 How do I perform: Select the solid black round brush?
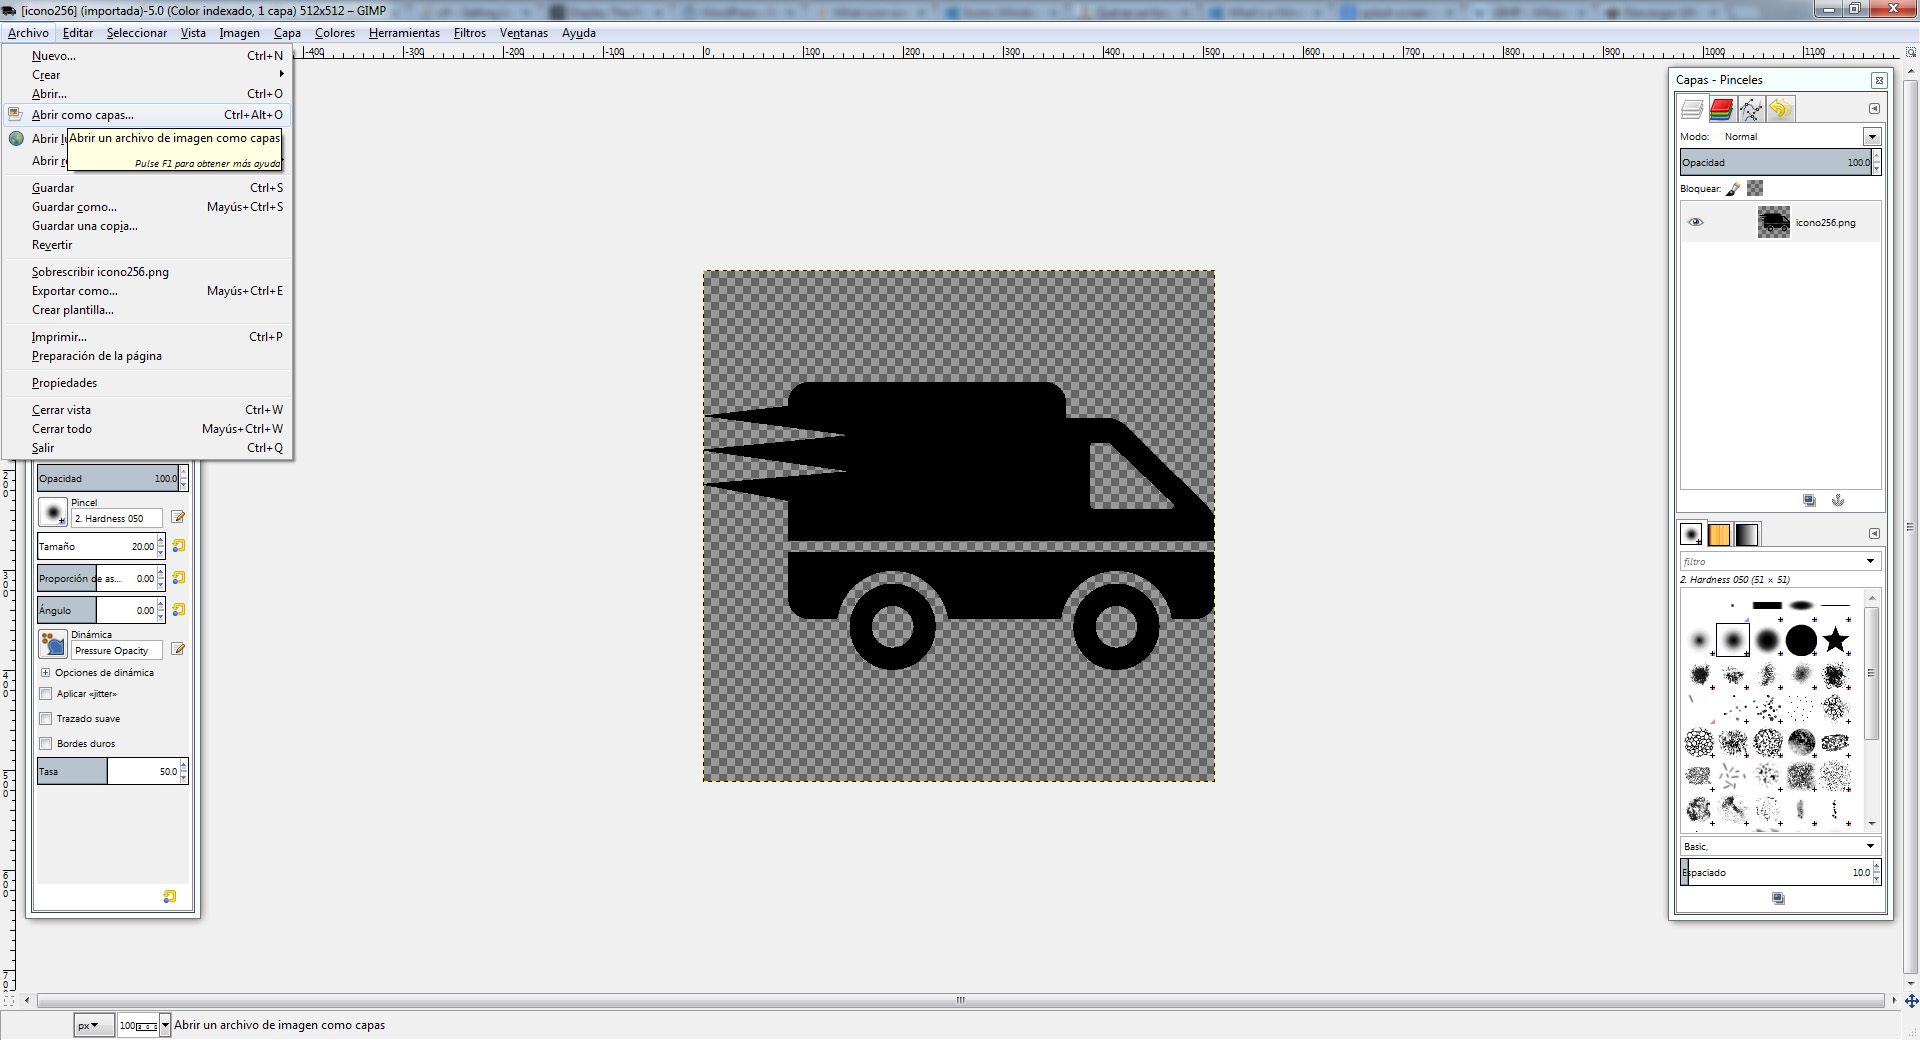tap(1801, 640)
